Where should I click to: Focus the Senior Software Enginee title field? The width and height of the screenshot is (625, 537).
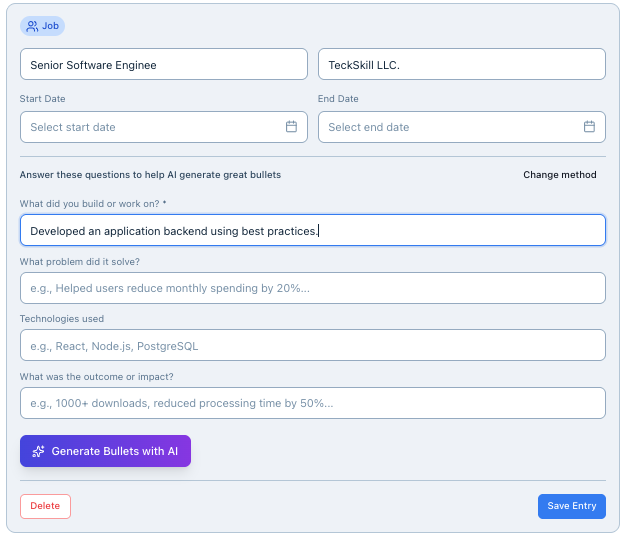[x=163, y=65]
